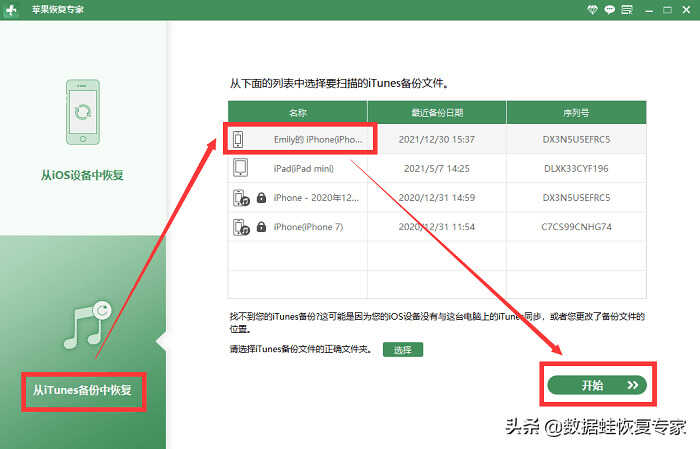Click serial number DLXK33CYF196
700x449 pixels.
pos(576,169)
